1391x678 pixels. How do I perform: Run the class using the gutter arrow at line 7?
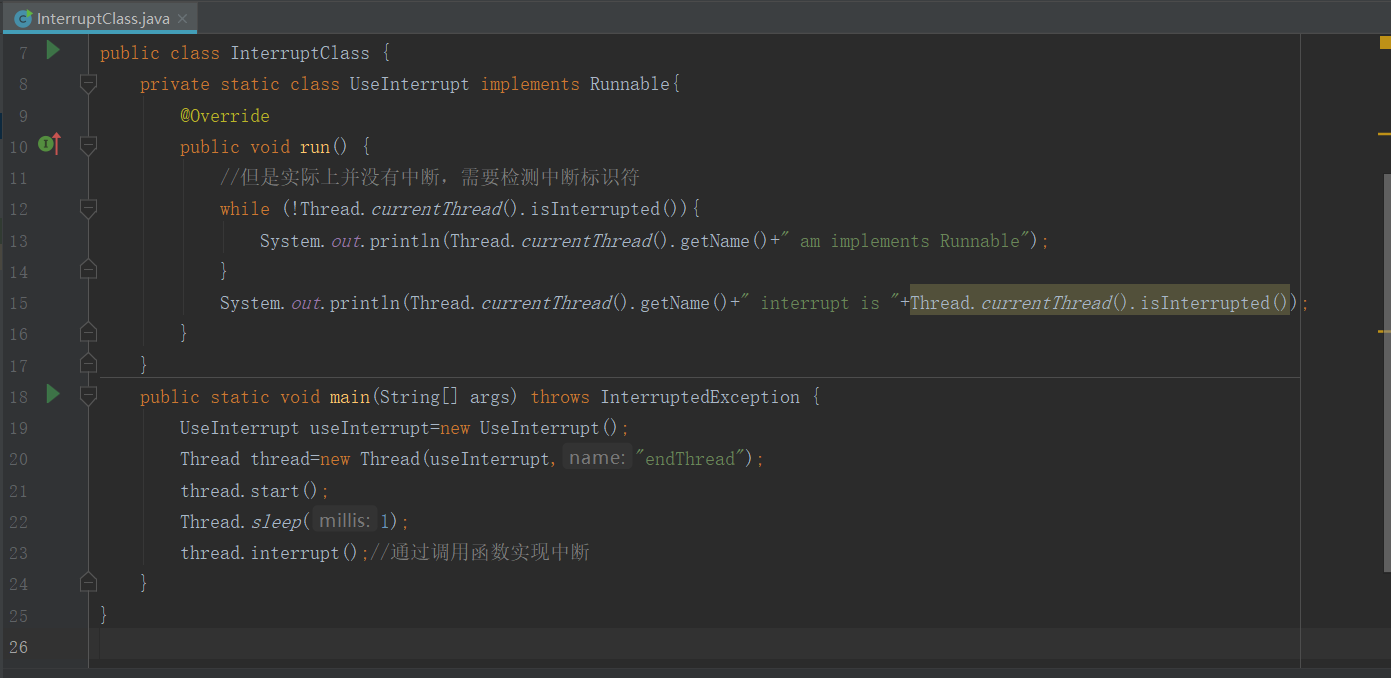[52, 52]
